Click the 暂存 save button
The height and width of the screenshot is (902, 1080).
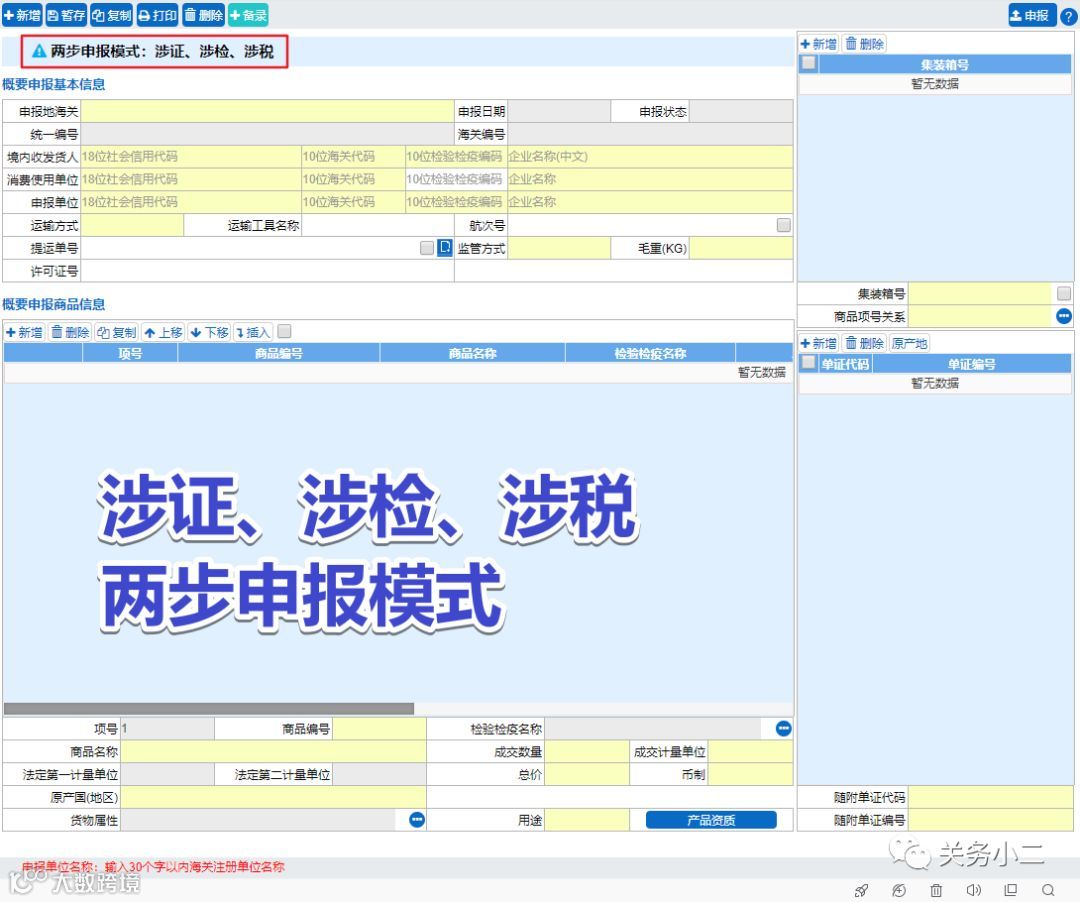coord(67,15)
